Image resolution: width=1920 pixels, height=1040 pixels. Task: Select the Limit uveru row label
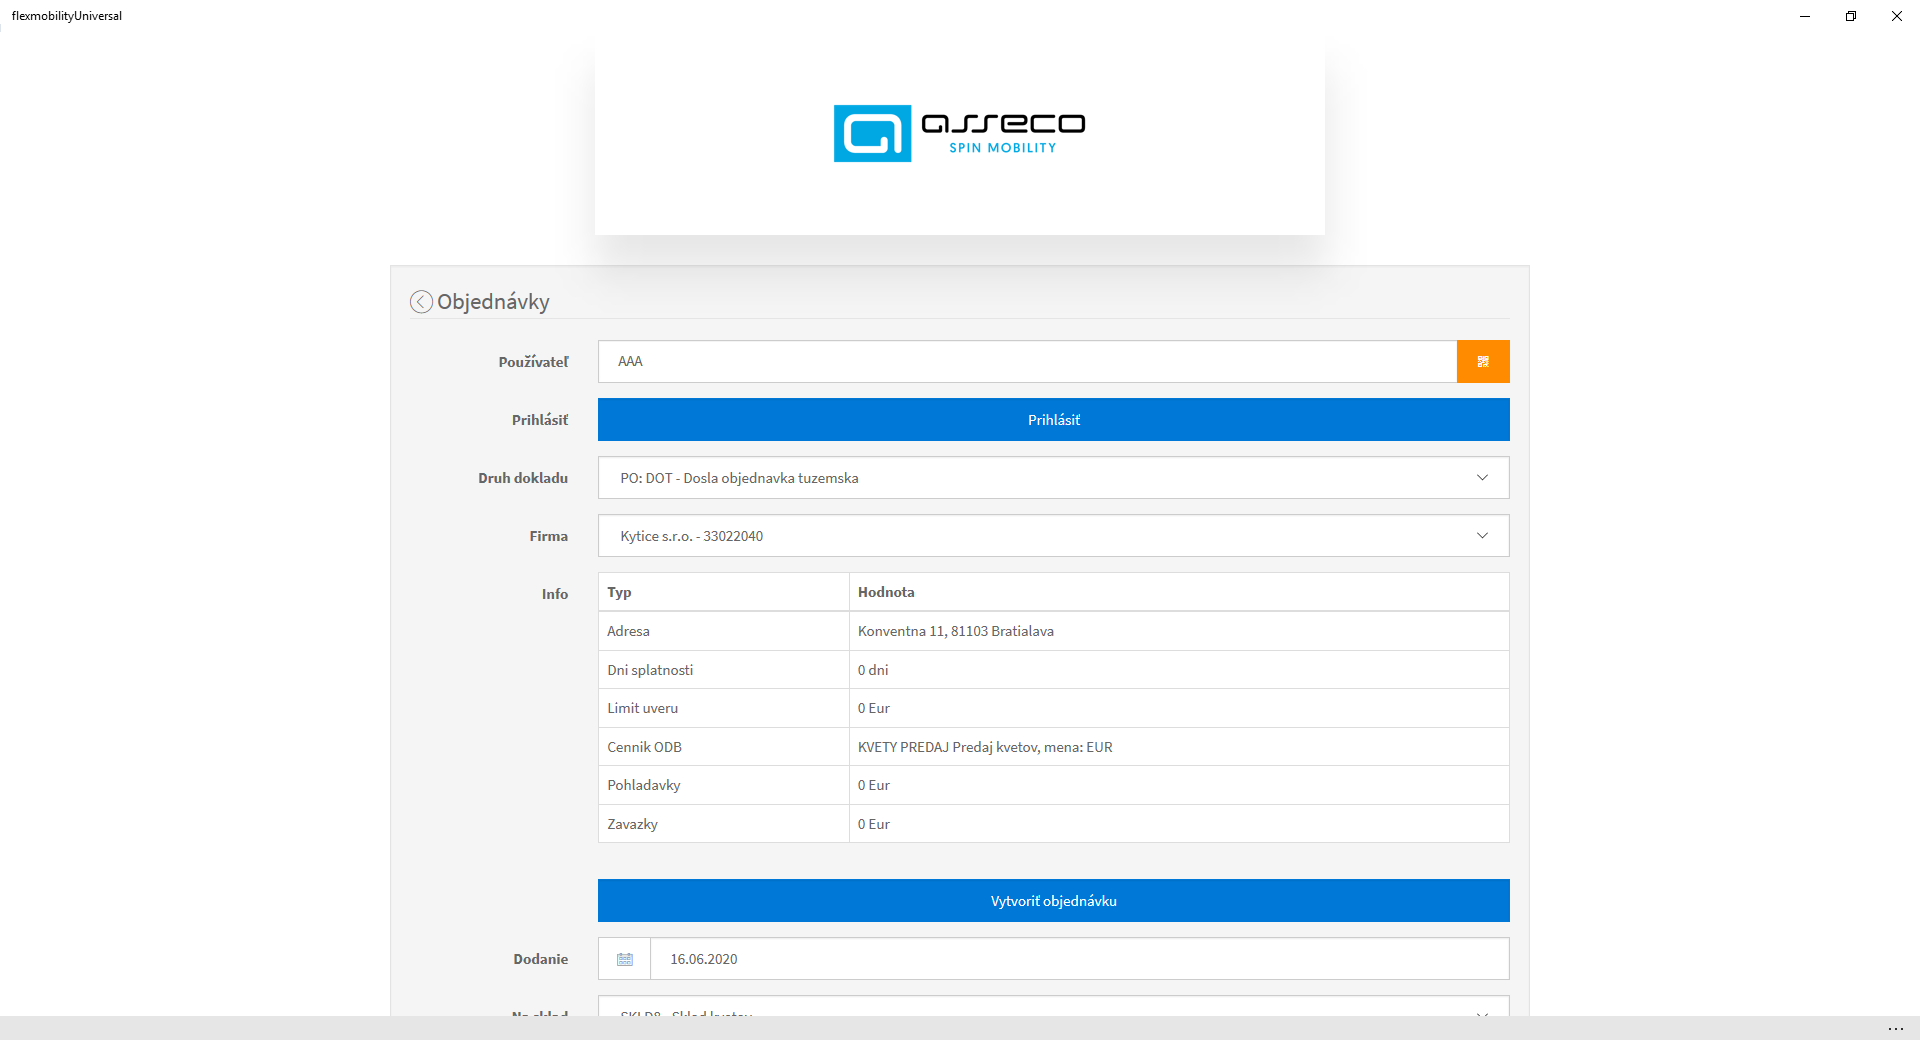click(642, 708)
